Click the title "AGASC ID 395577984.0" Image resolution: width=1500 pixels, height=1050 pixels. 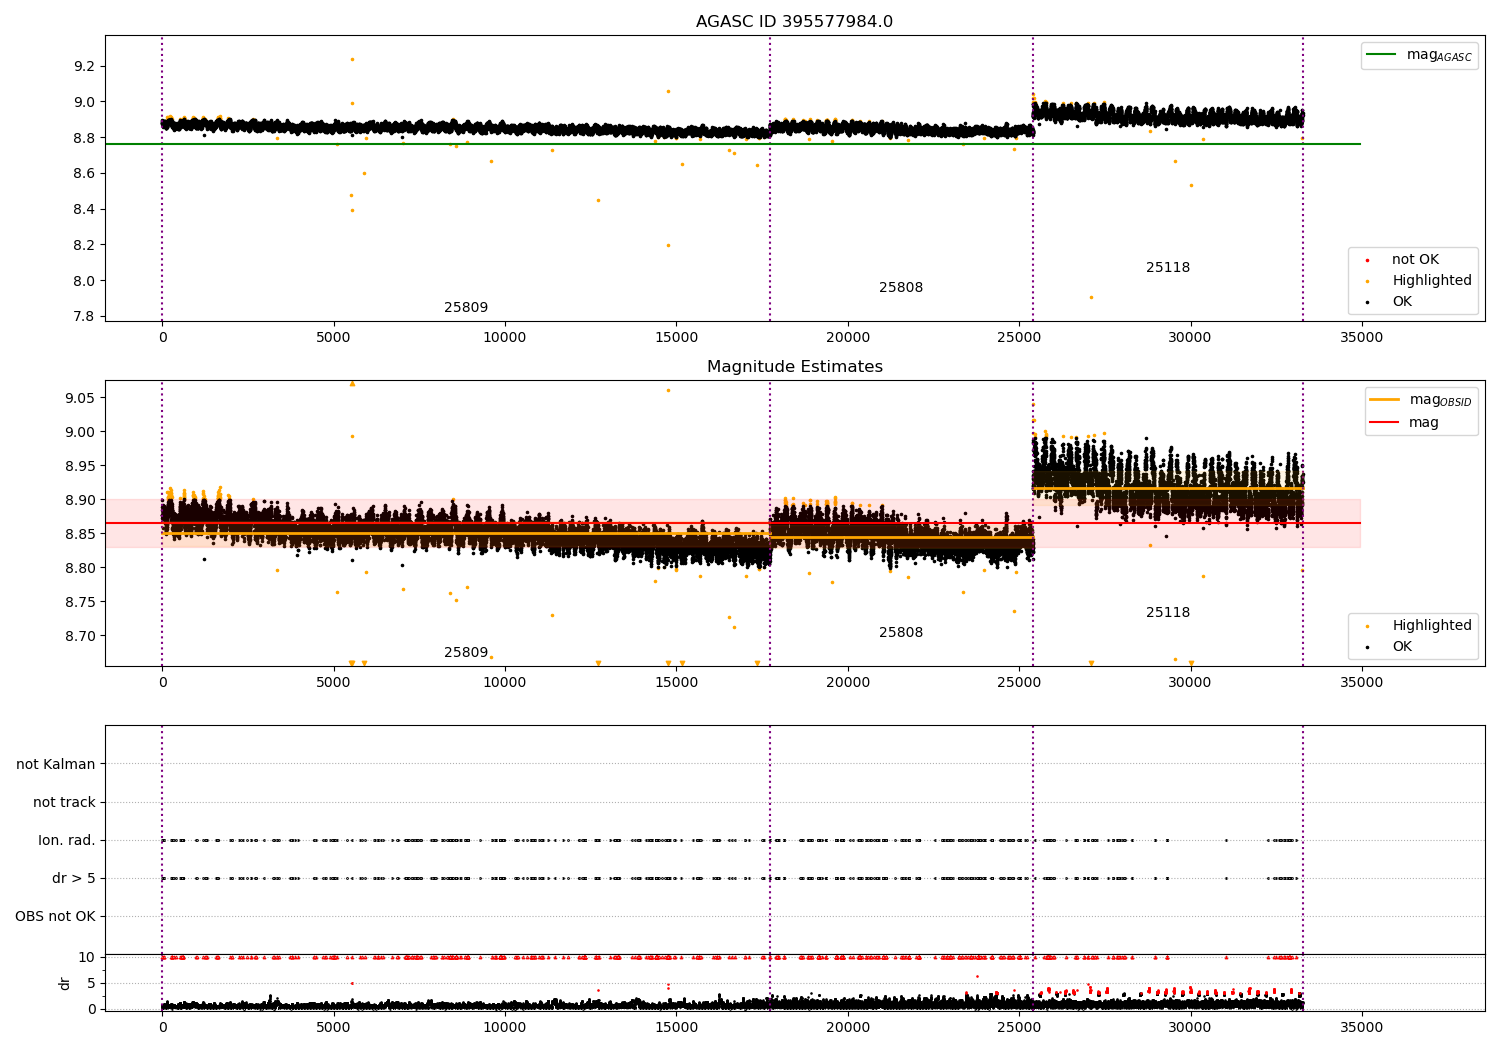click(x=794, y=22)
